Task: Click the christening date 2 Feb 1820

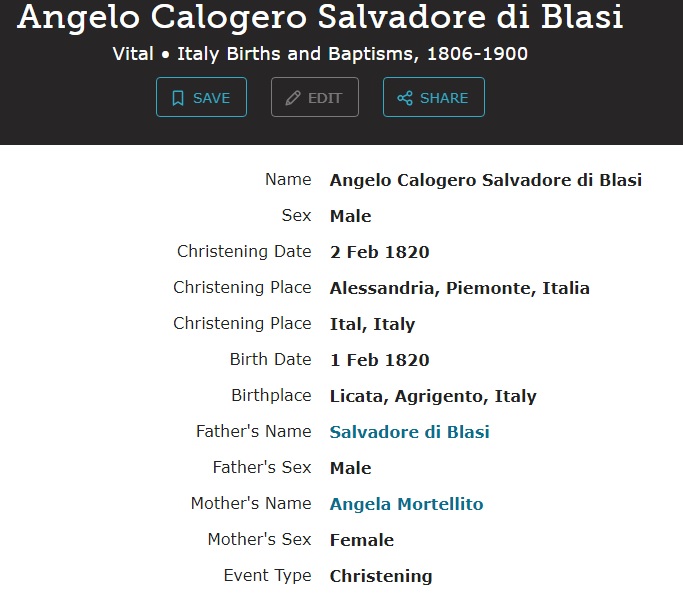Action: coord(379,252)
